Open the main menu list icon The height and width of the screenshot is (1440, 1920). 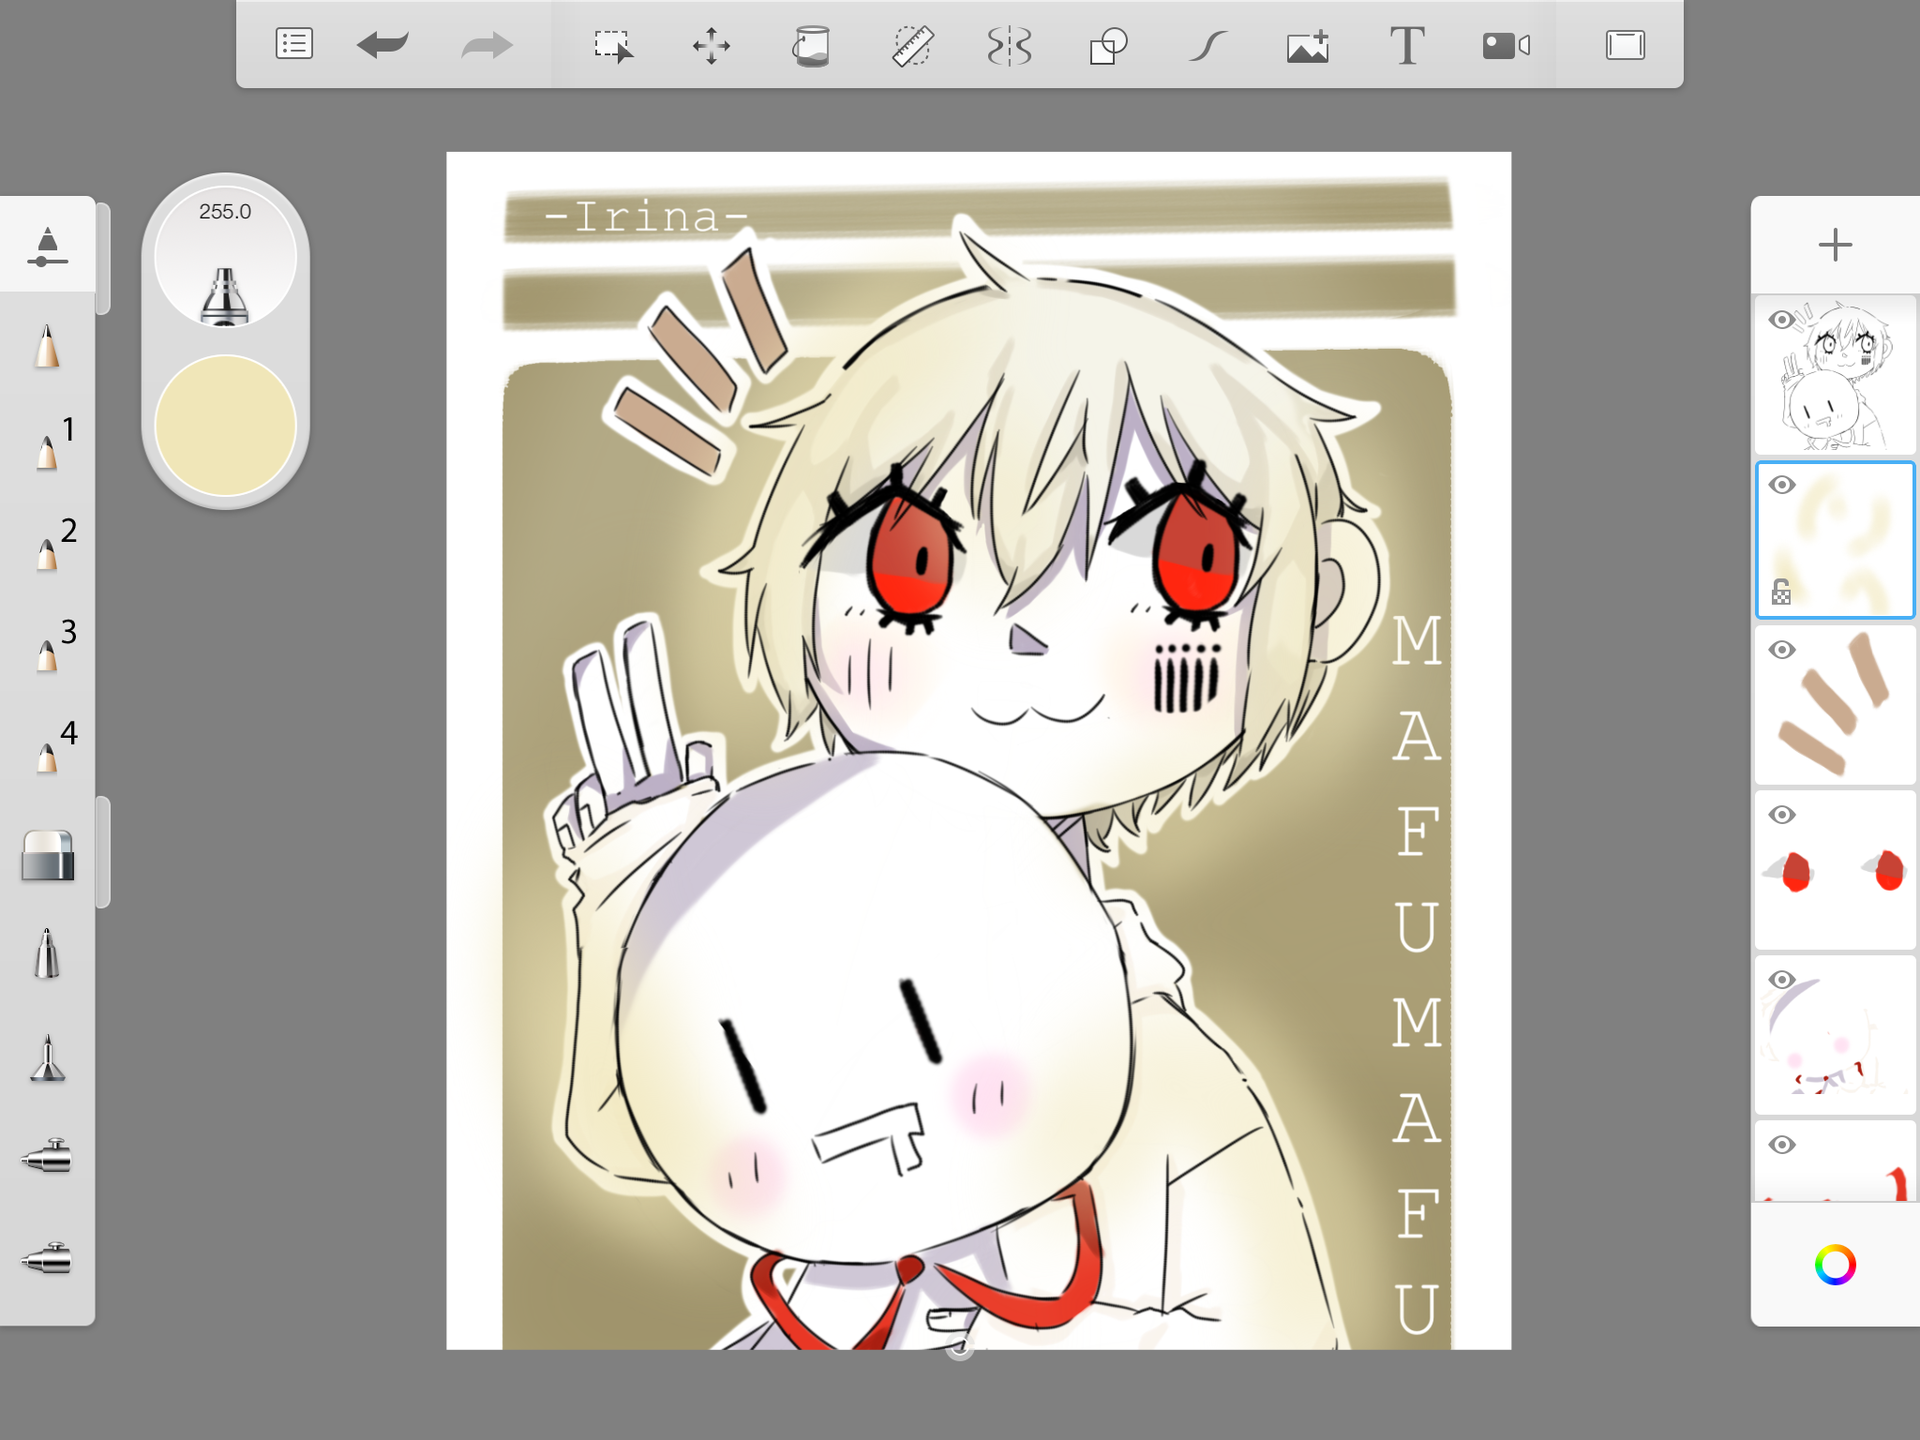tap(294, 44)
